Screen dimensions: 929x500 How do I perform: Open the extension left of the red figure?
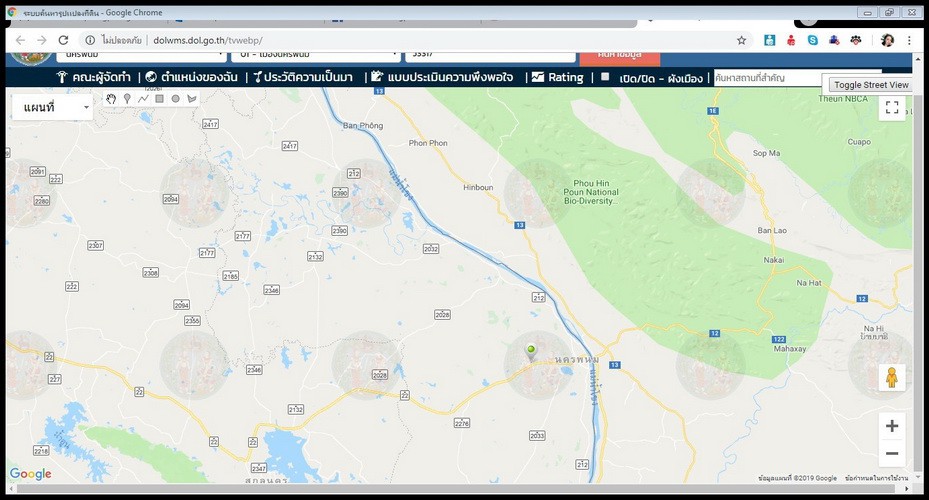point(769,40)
